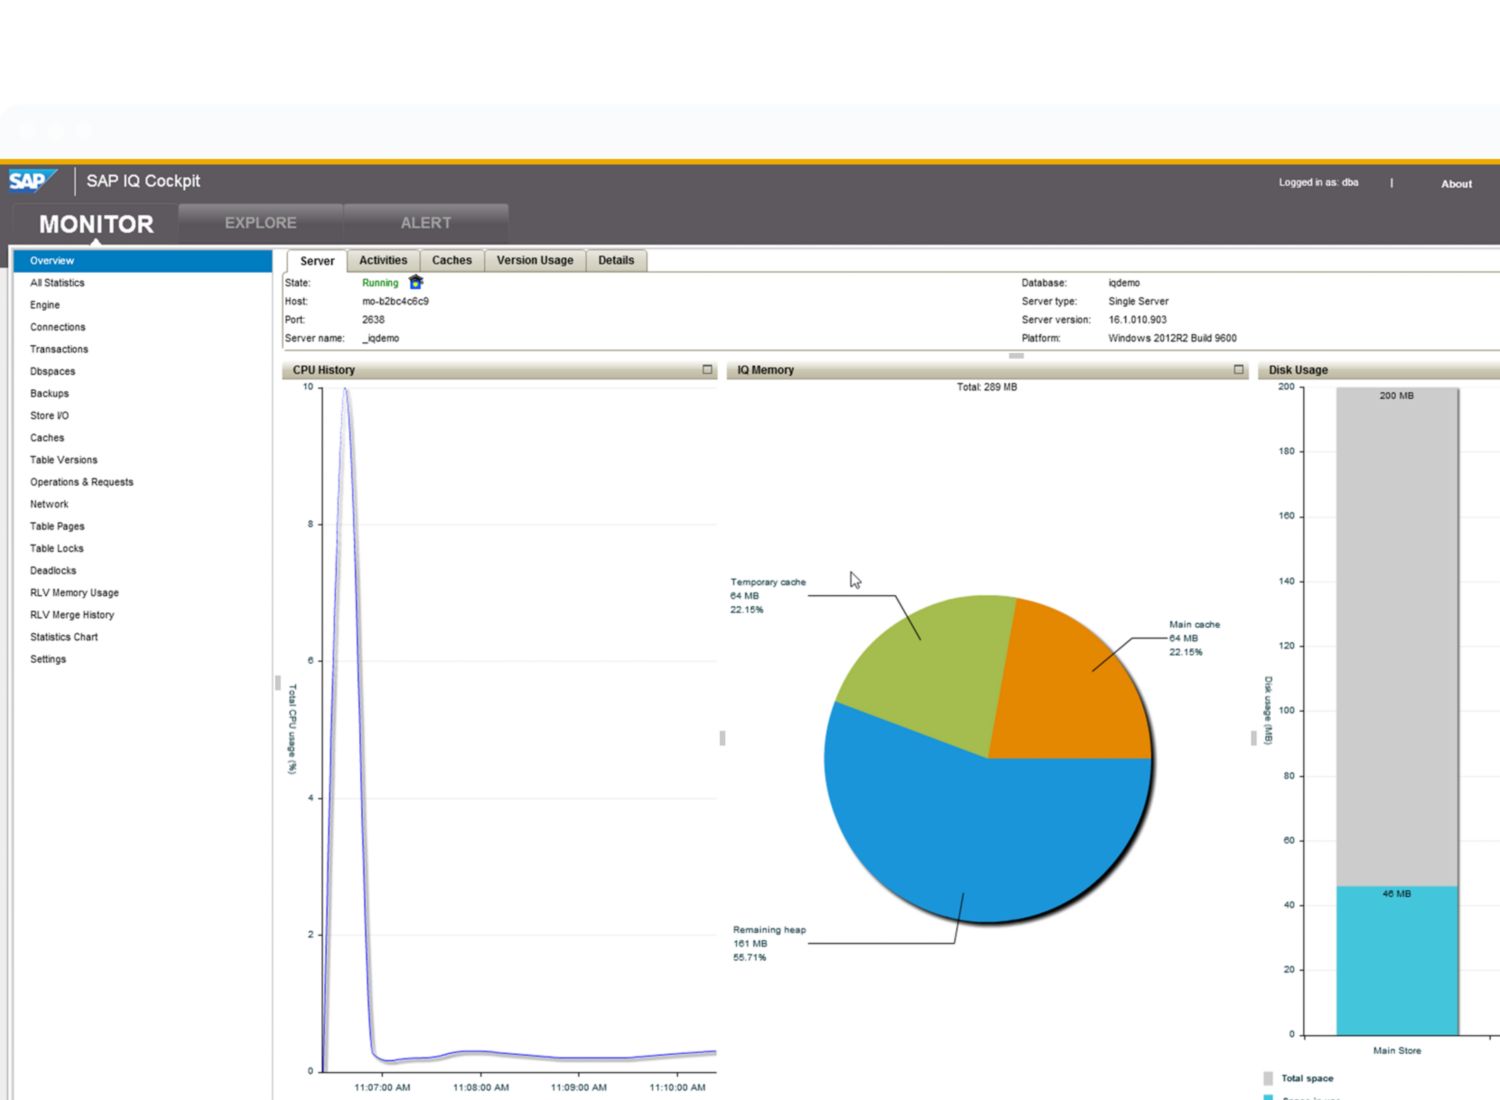The width and height of the screenshot is (1500, 1100).
Task: Collapse server info using the horizontal splitter handle
Action: (1016, 355)
